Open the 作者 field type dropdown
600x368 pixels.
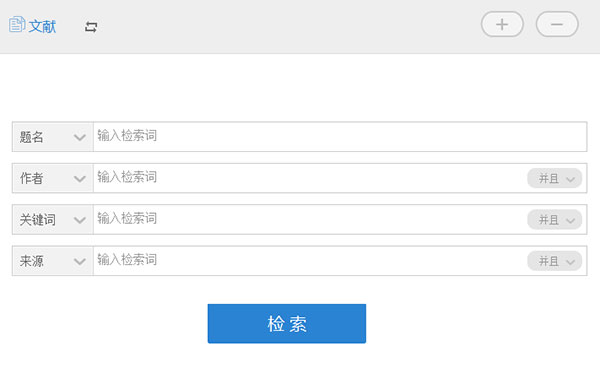[53, 178]
